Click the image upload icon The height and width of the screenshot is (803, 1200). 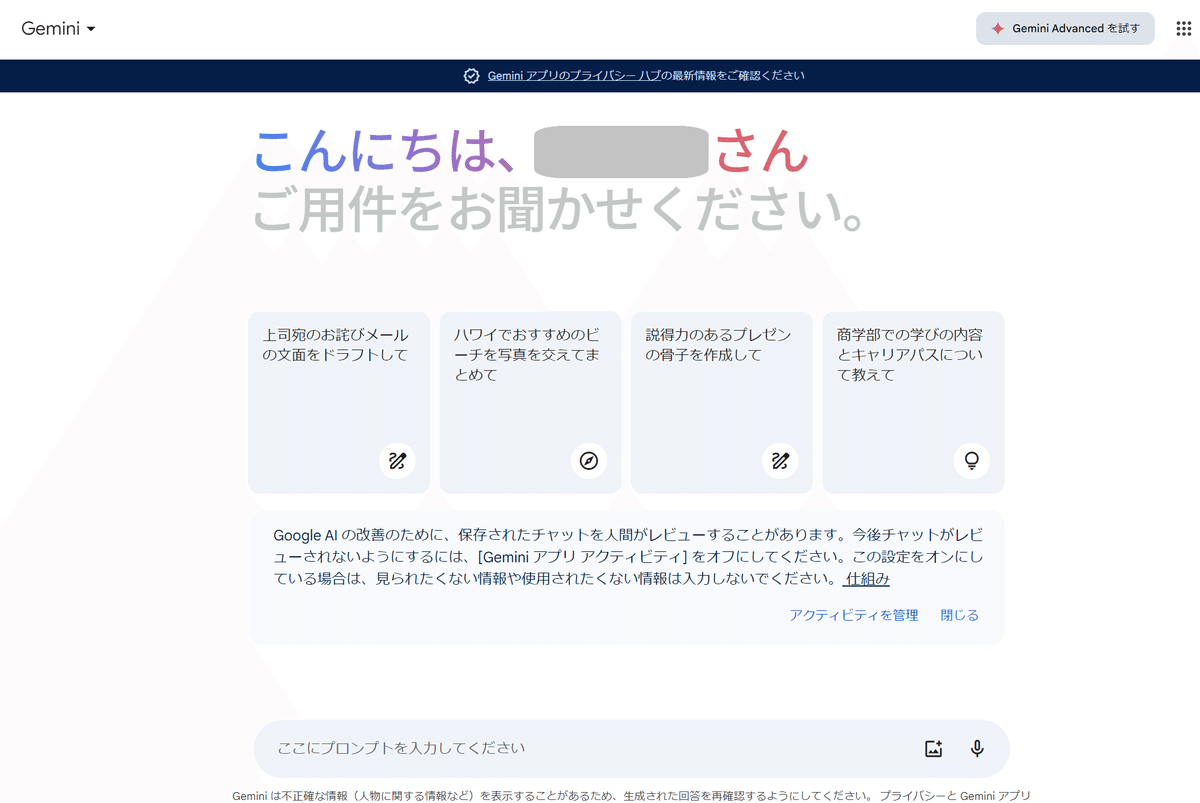933,748
